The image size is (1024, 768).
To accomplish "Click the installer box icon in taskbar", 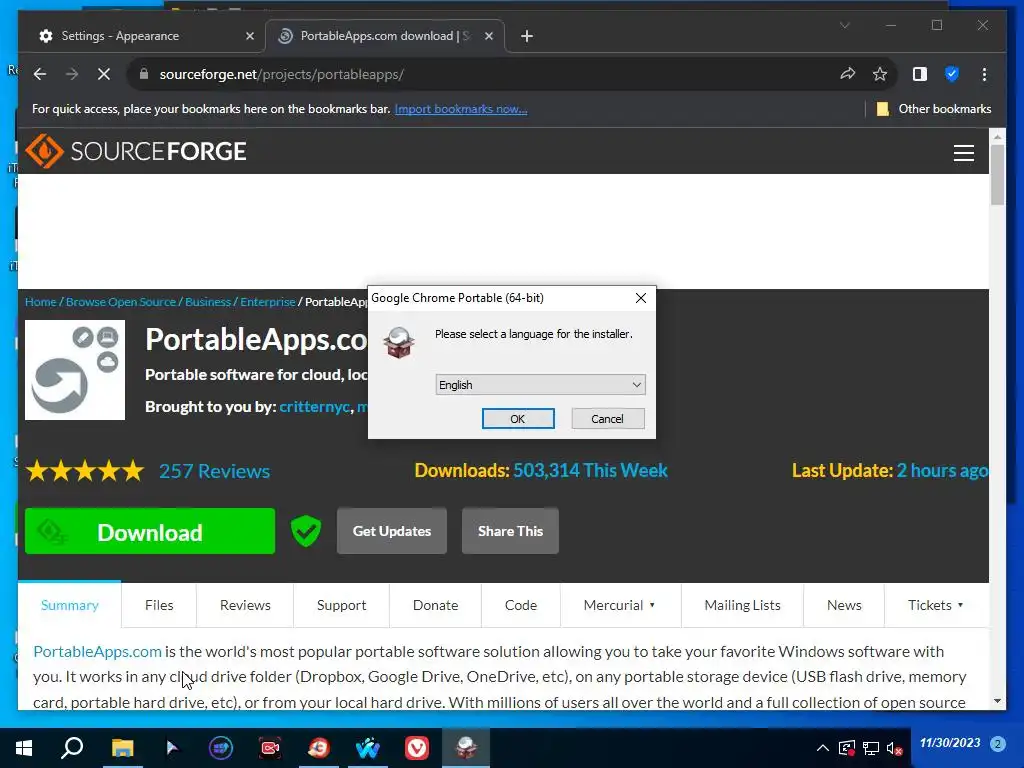I will click(x=466, y=748).
